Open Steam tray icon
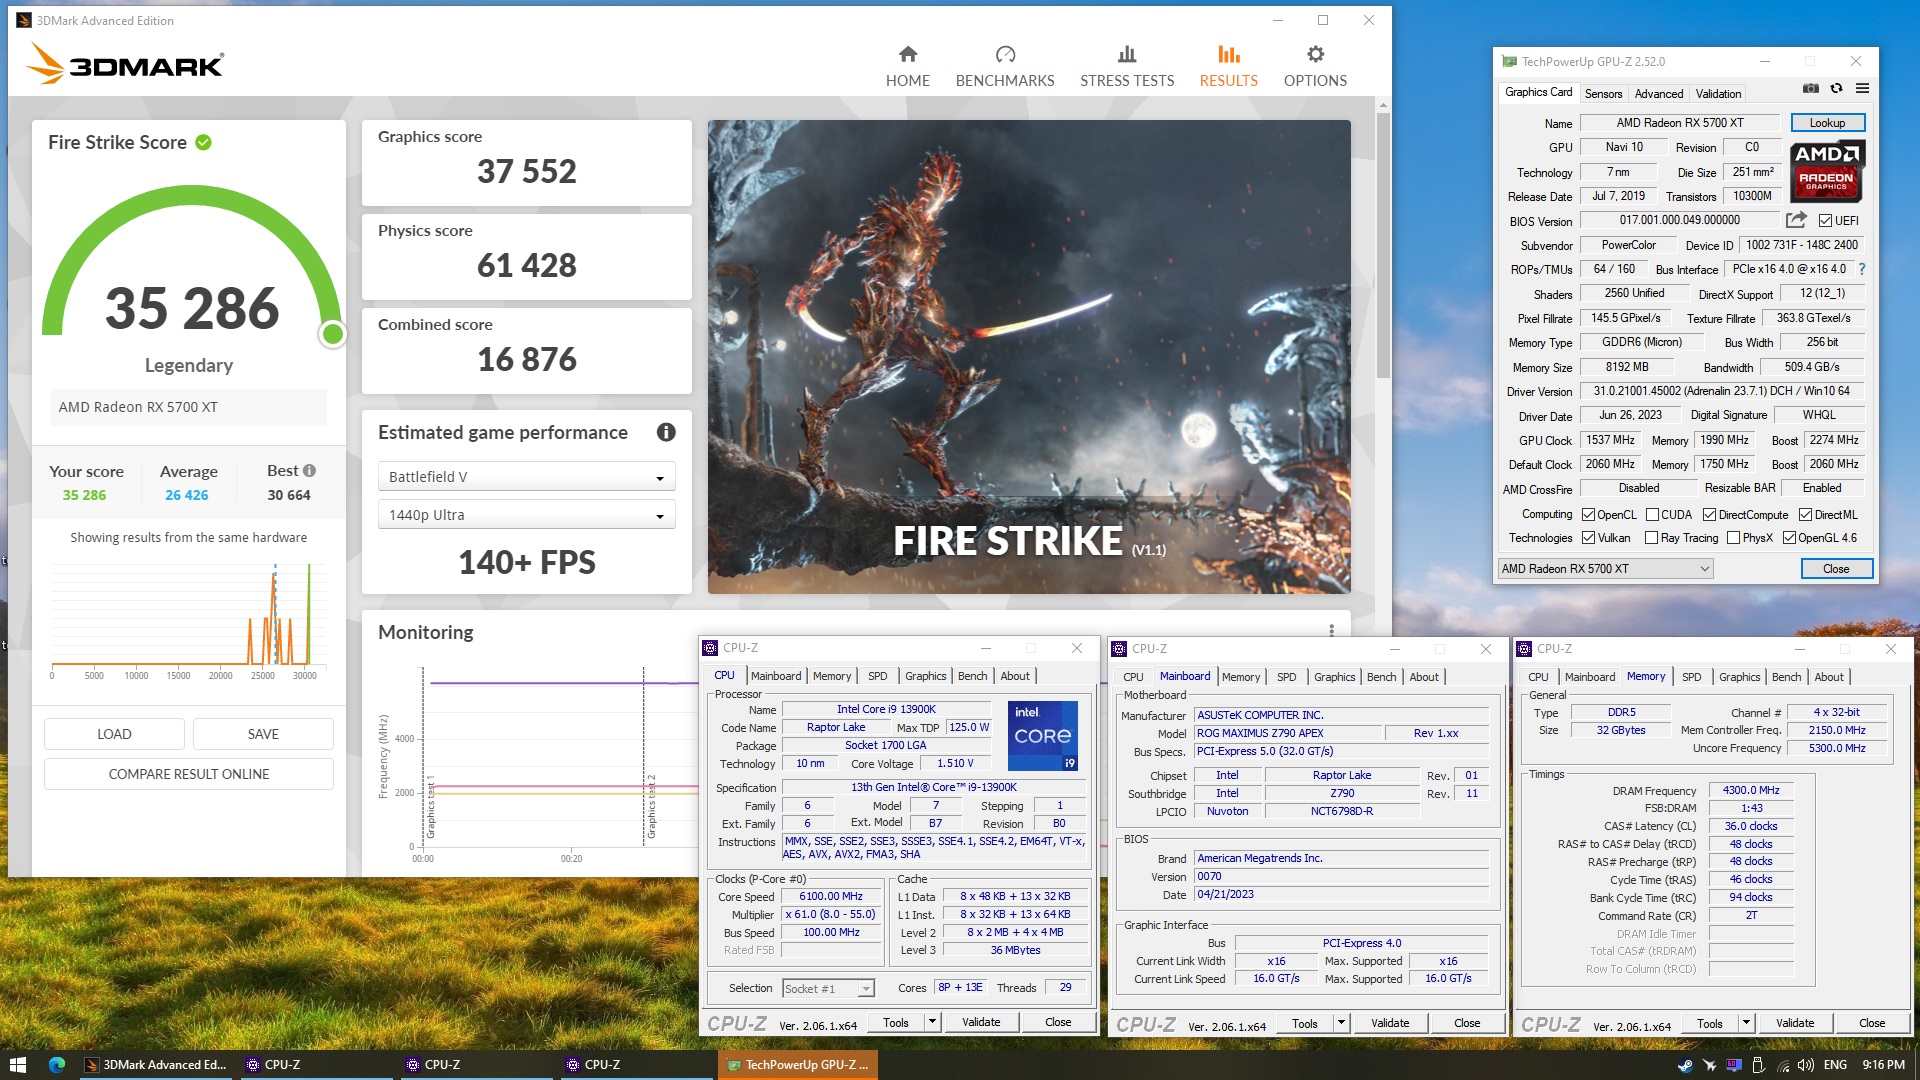Screen dimensions: 1920x1080 click(1685, 1065)
